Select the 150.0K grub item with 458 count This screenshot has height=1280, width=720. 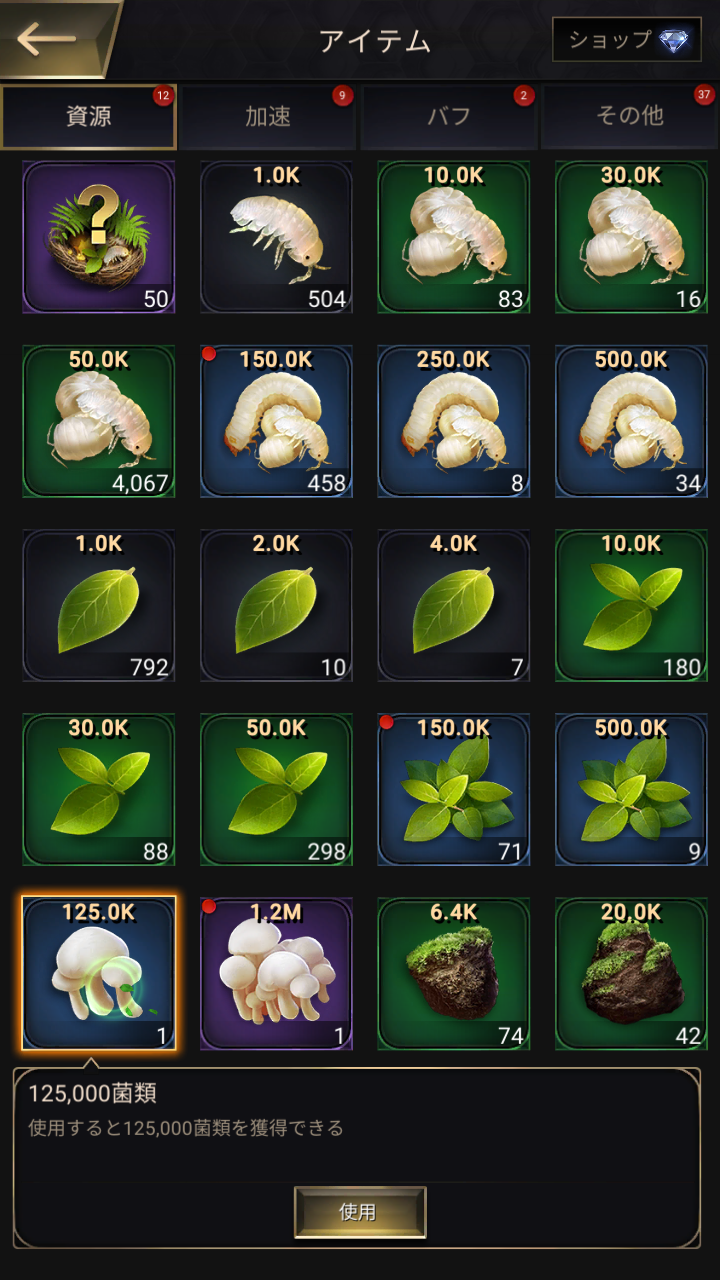point(276,421)
